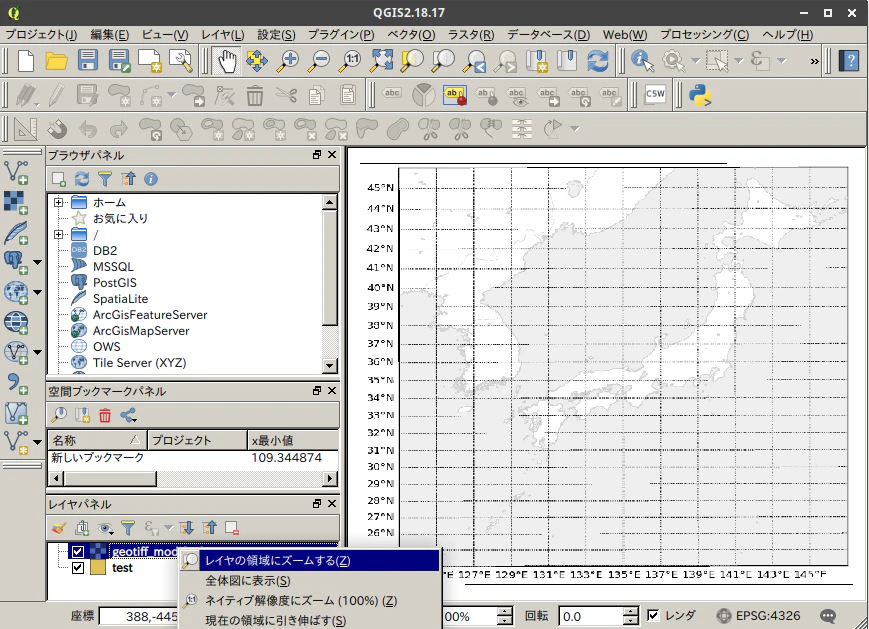Image resolution: width=869 pixels, height=629 pixels.
Task: Open the プロジェクト menu
Action: (x=41, y=34)
